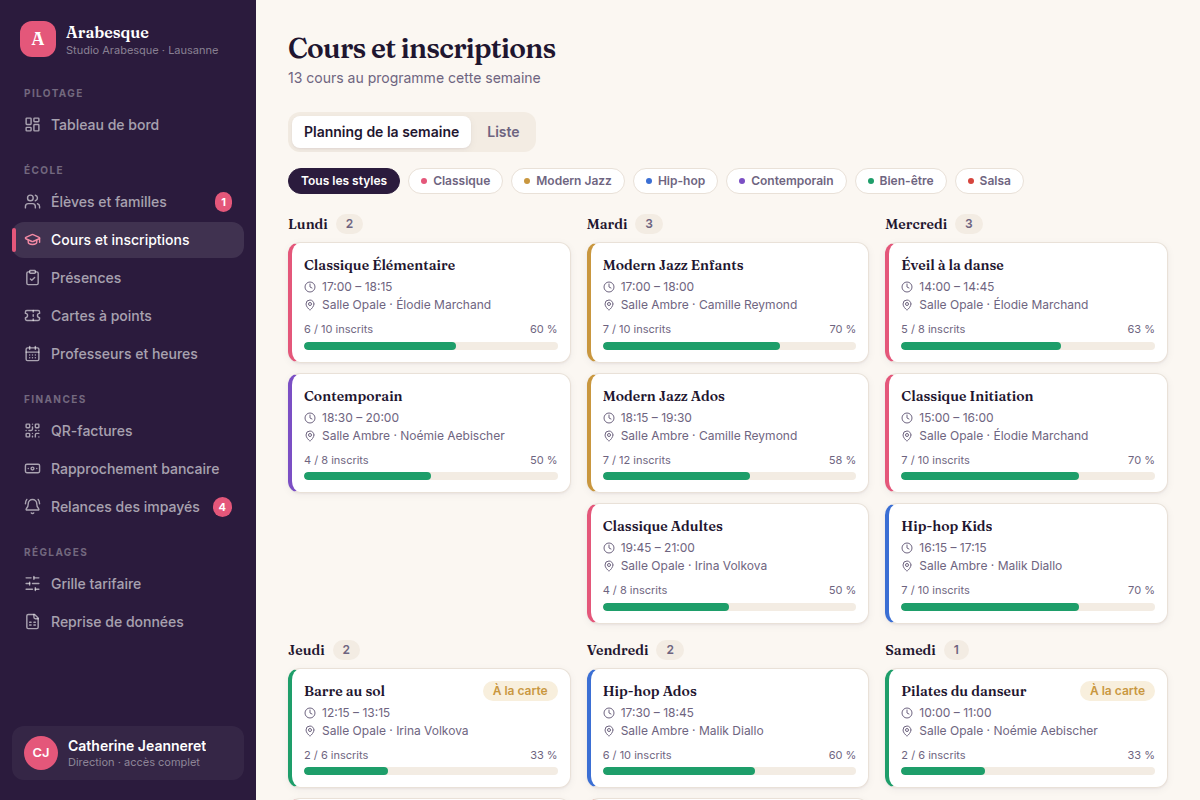Image resolution: width=1200 pixels, height=800 pixels.
Task: Click the CJ user avatar
Action: coord(41,753)
